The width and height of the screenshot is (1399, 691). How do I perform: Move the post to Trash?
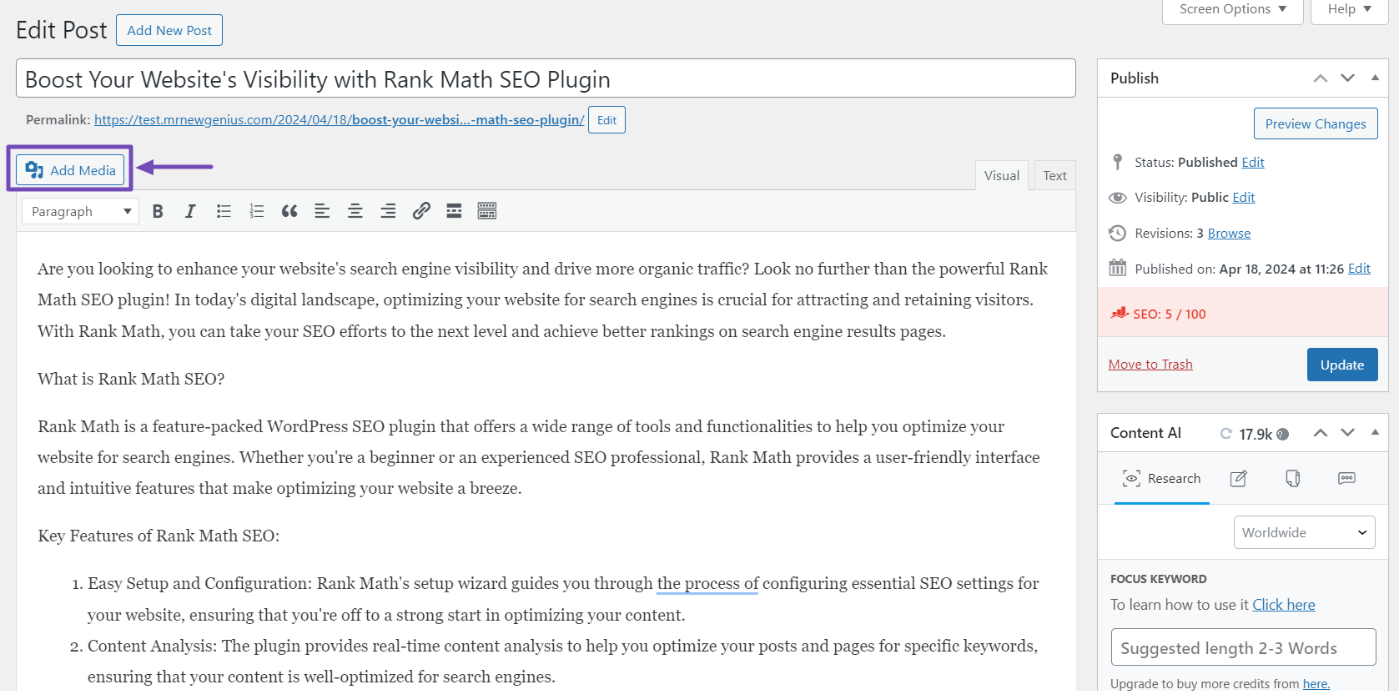click(1151, 364)
